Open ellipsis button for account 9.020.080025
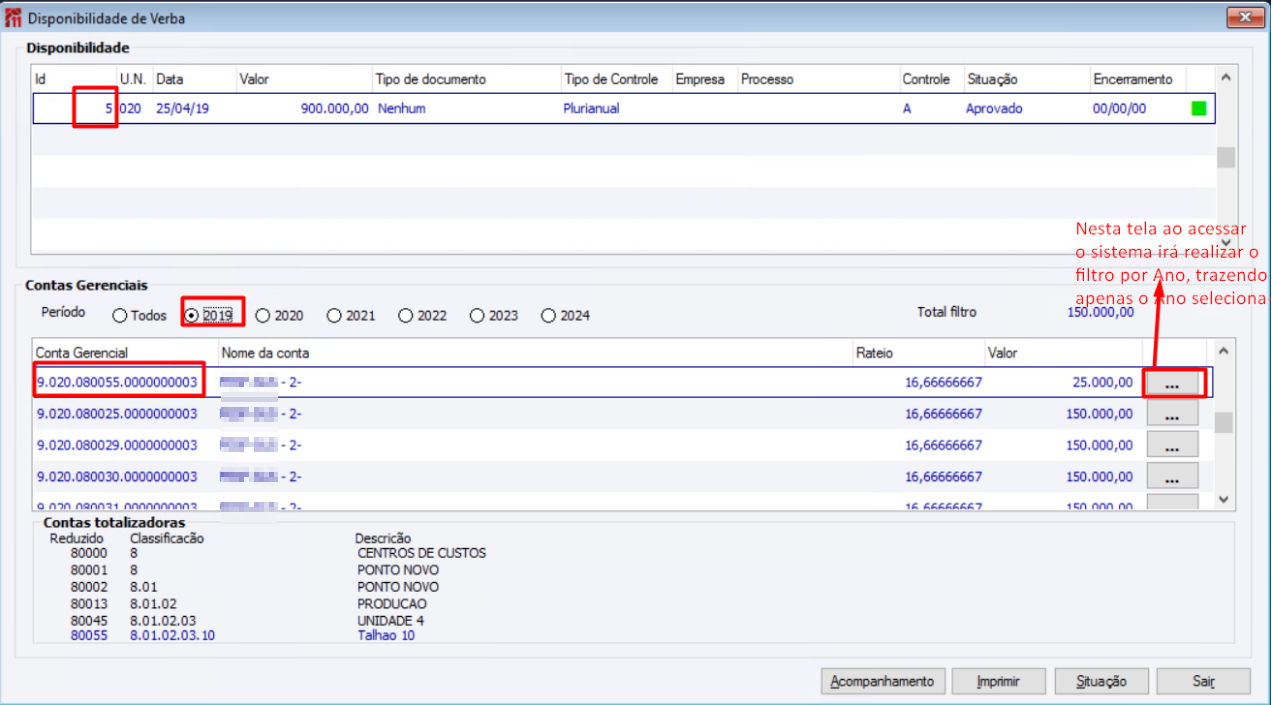 [1172, 414]
